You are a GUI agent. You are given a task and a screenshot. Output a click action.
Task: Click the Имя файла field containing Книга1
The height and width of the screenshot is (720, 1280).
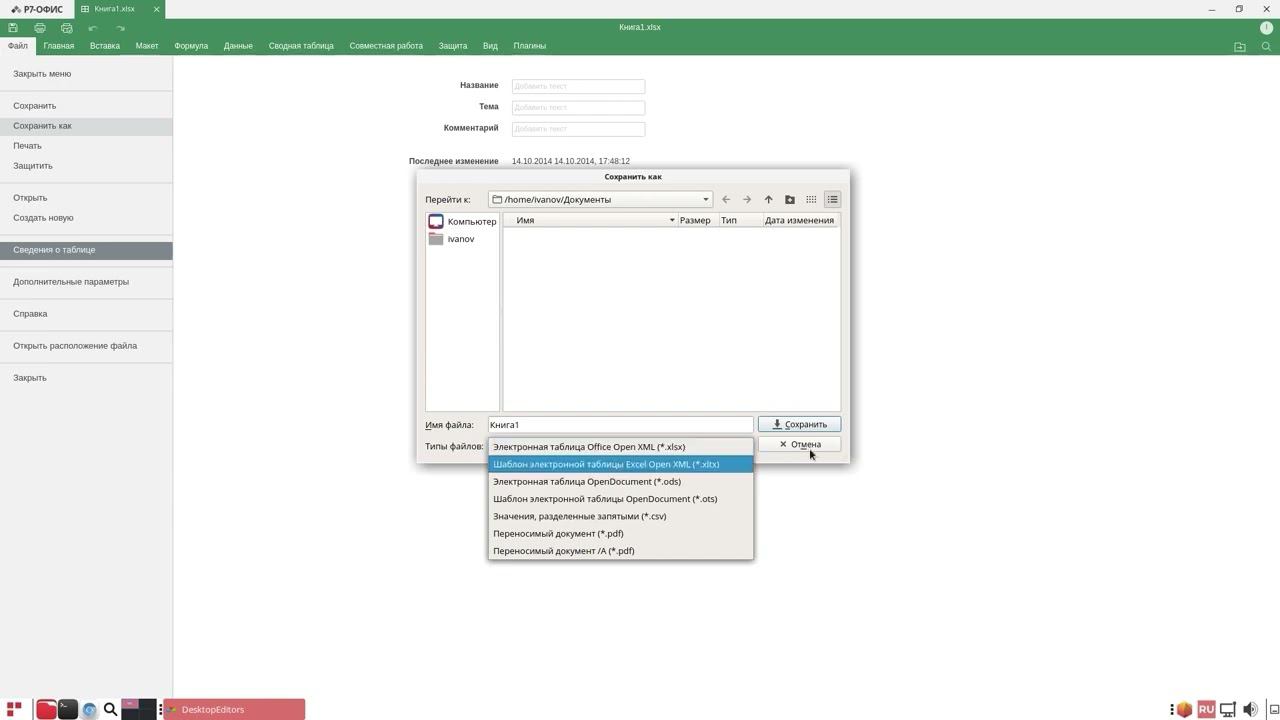coord(620,425)
